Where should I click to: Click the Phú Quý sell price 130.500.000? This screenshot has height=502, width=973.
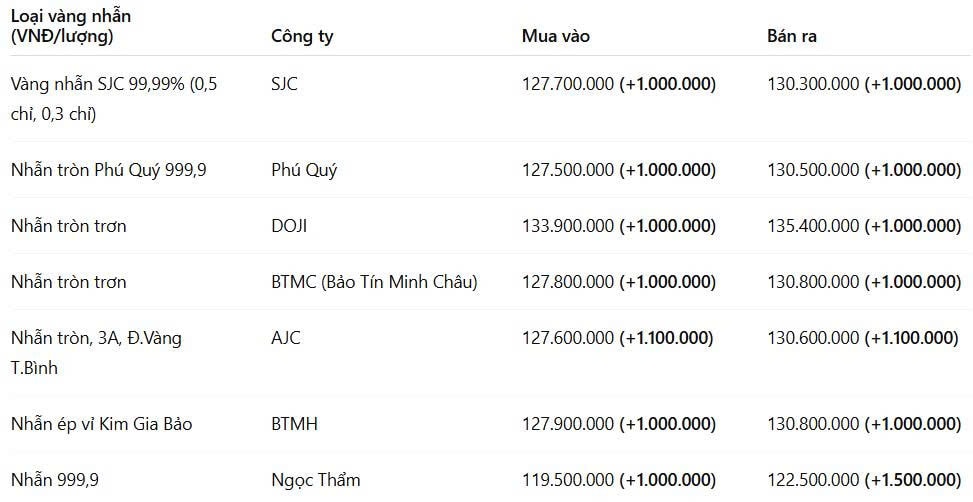click(x=813, y=170)
